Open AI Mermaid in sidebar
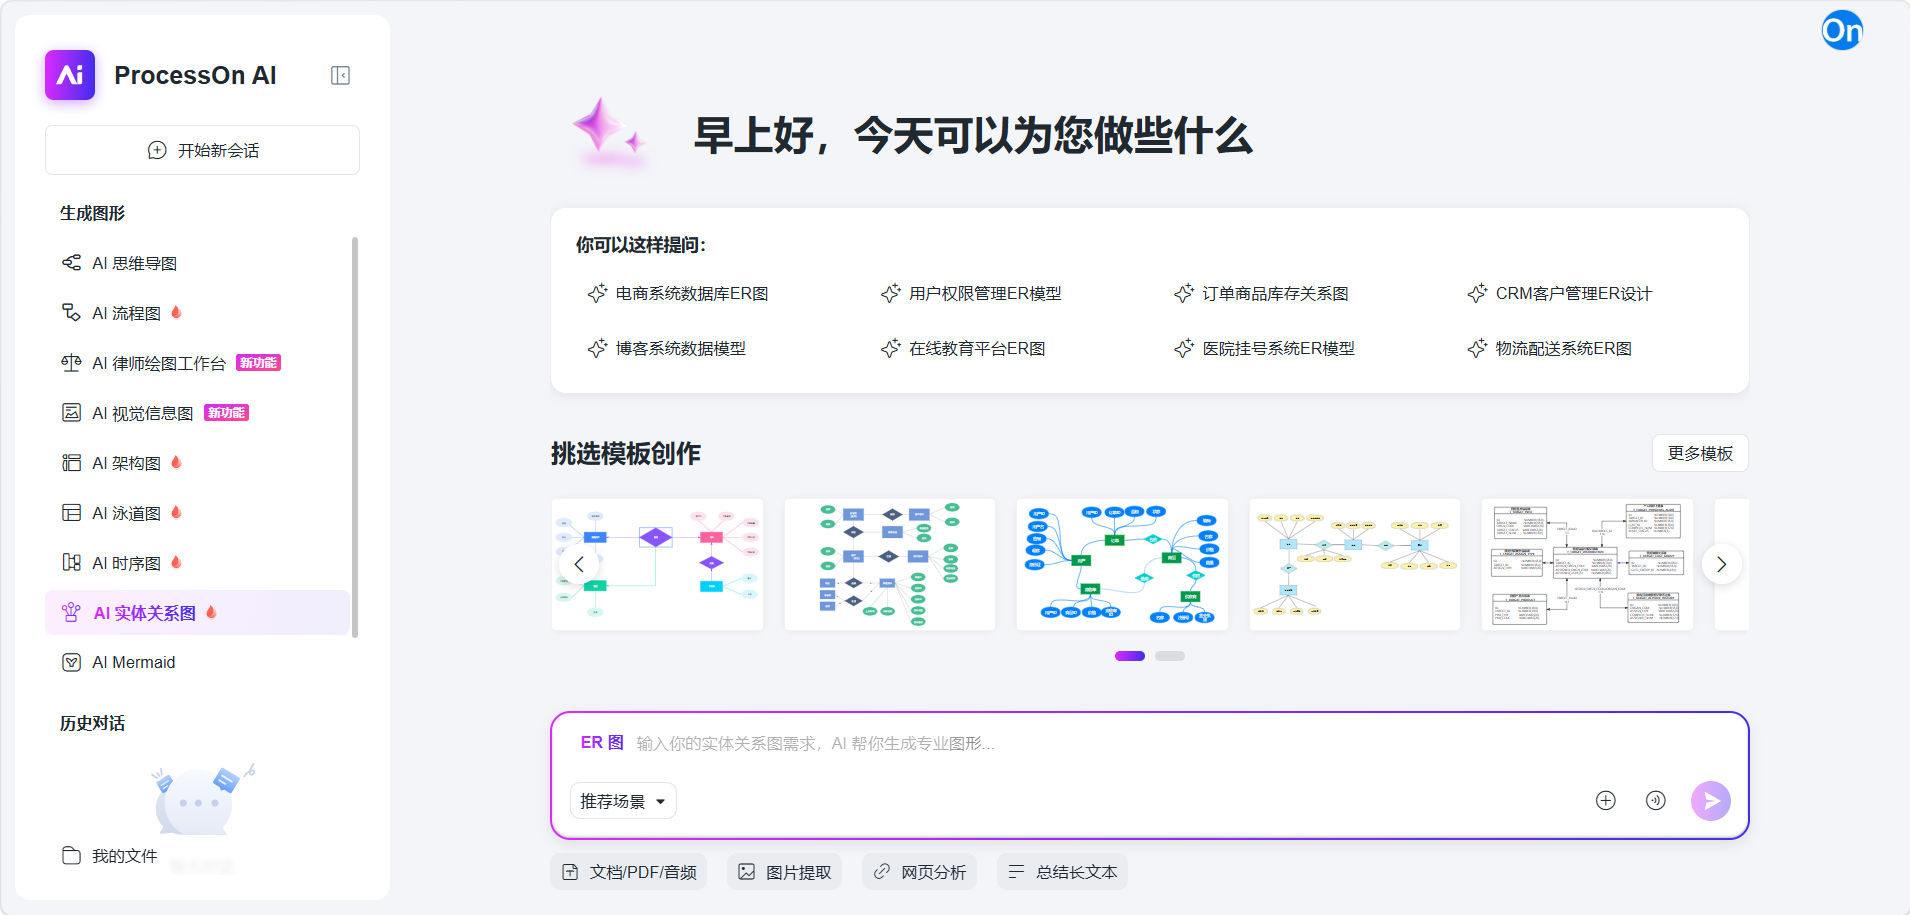 point(197,662)
